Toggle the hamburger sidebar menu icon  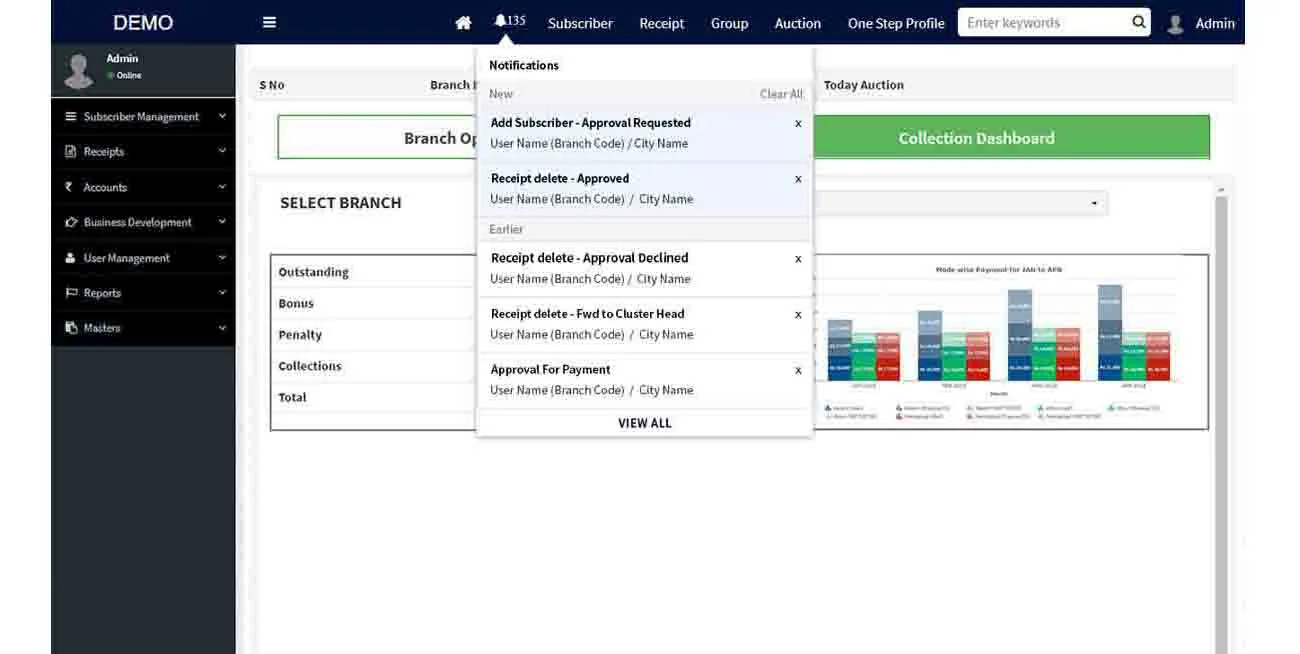point(269,22)
